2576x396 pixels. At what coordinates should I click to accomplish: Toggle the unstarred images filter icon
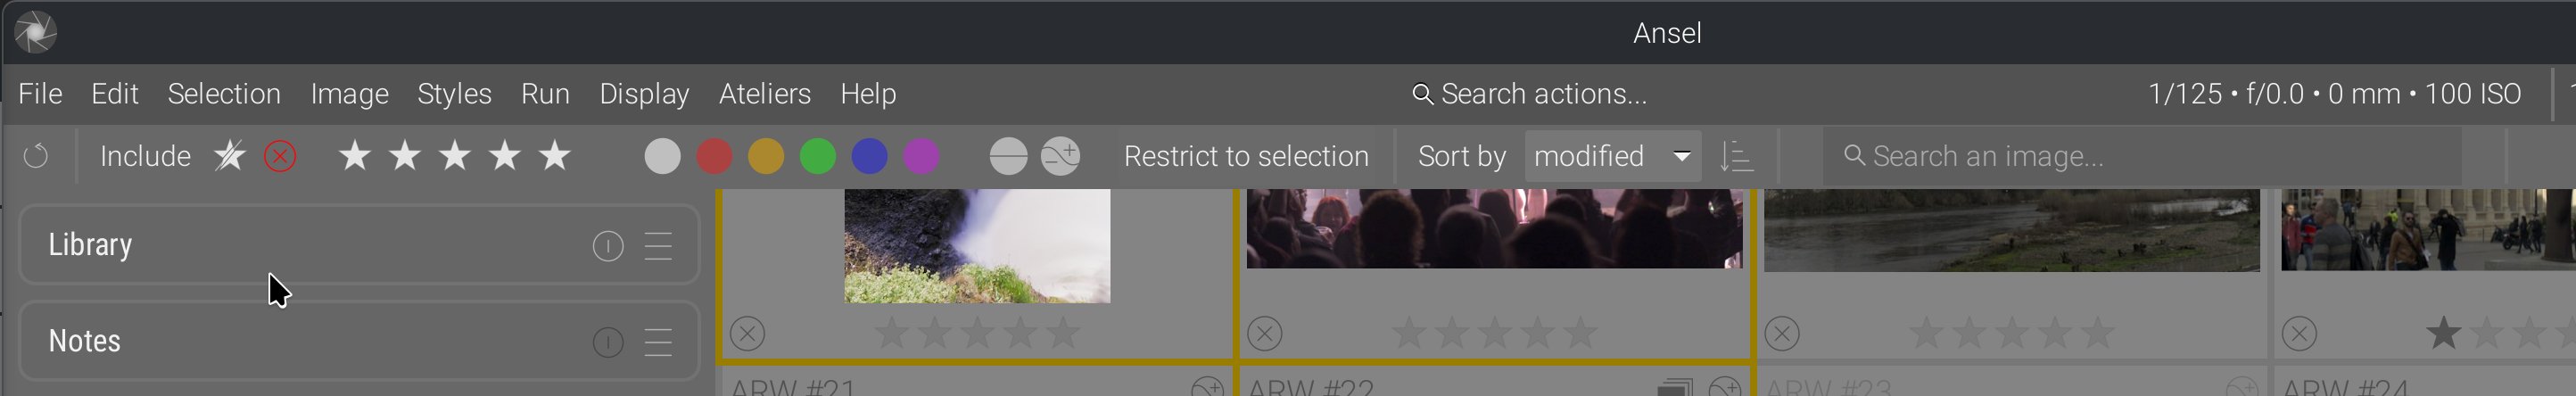229,156
